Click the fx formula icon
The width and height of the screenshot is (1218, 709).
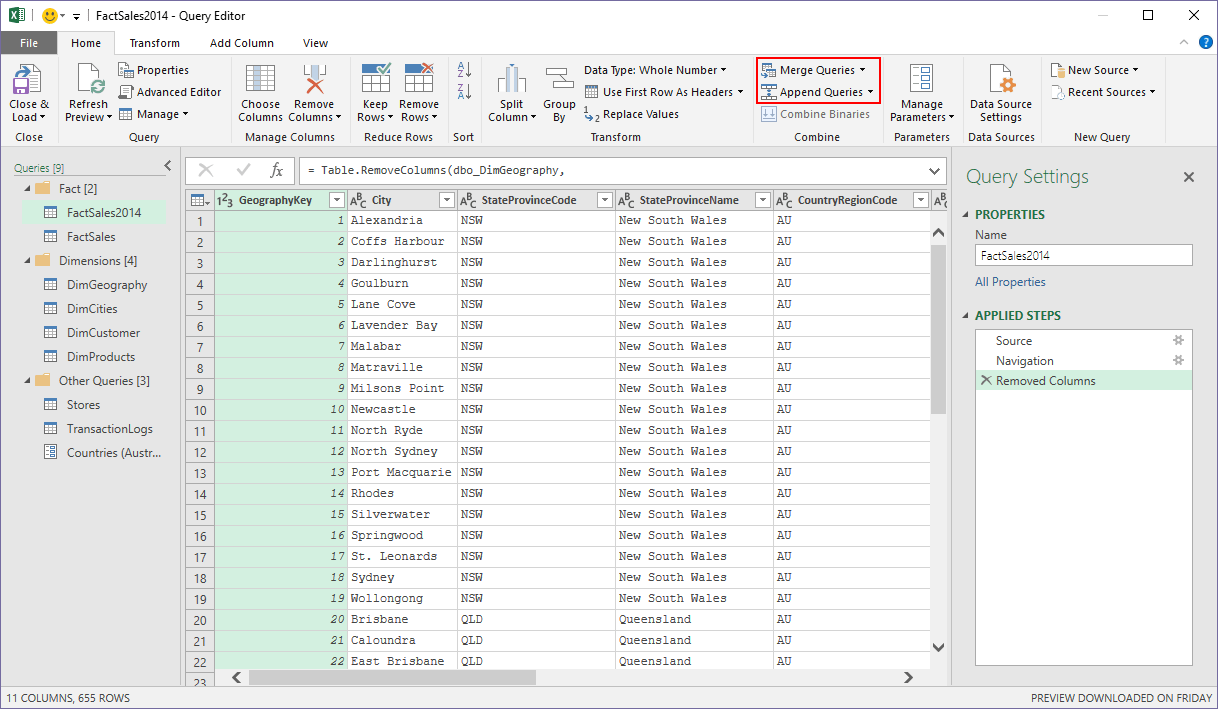click(x=277, y=170)
